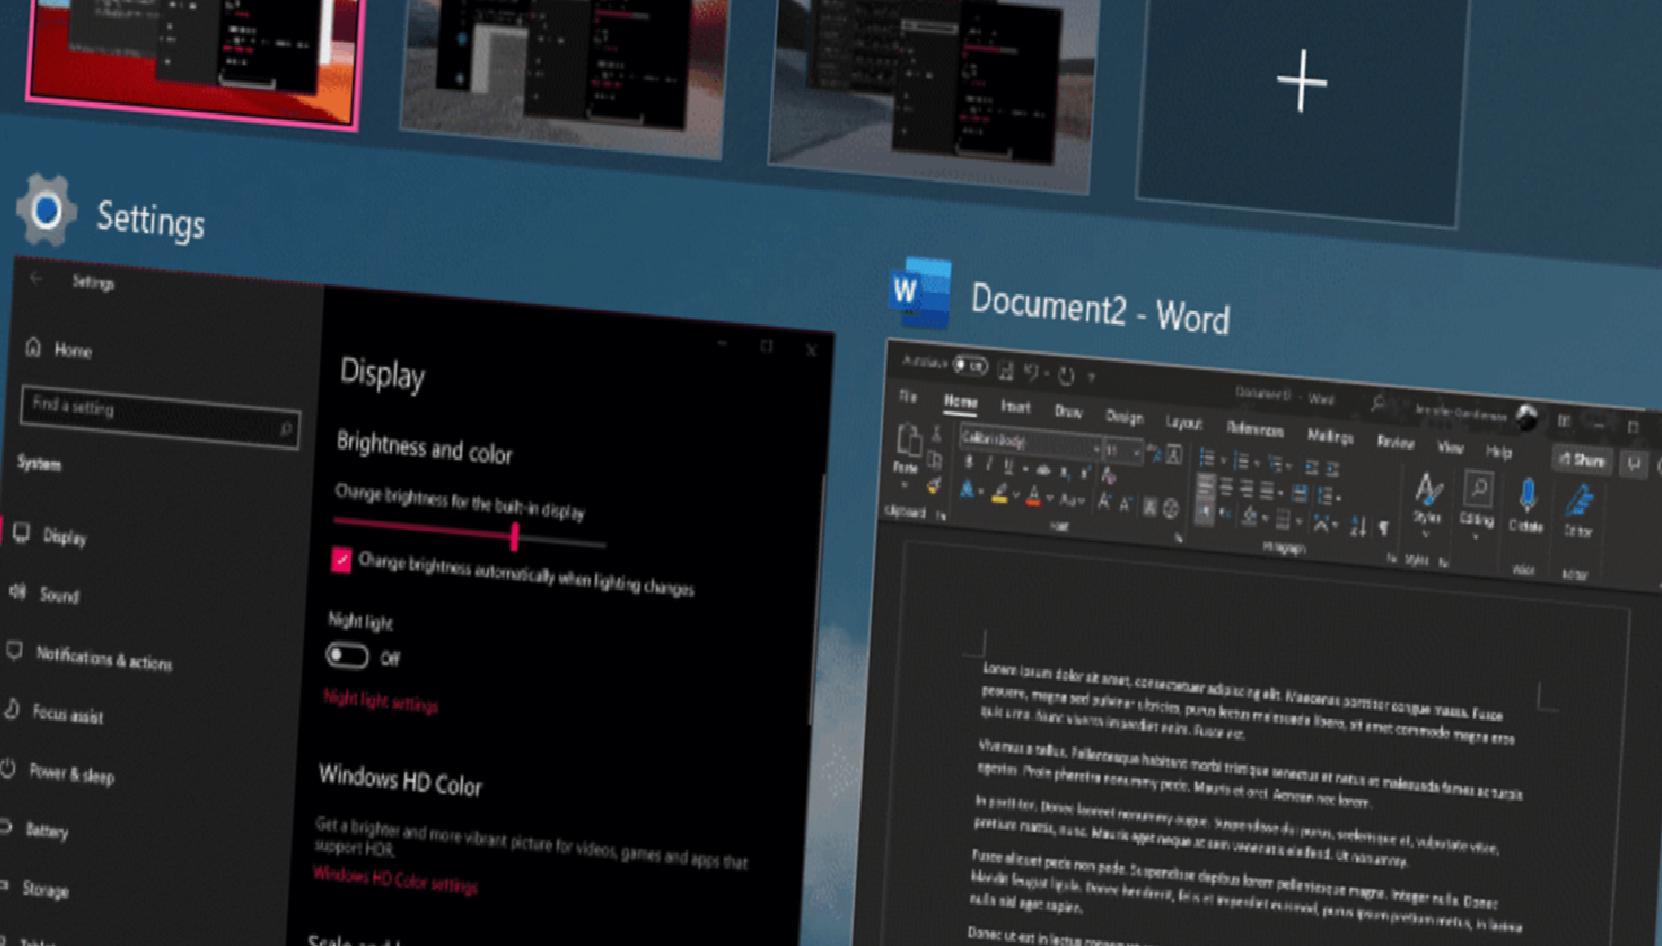This screenshot has height=946, width=1662.
Task: Select the References tab in Word
Action: coord(1254,430)
